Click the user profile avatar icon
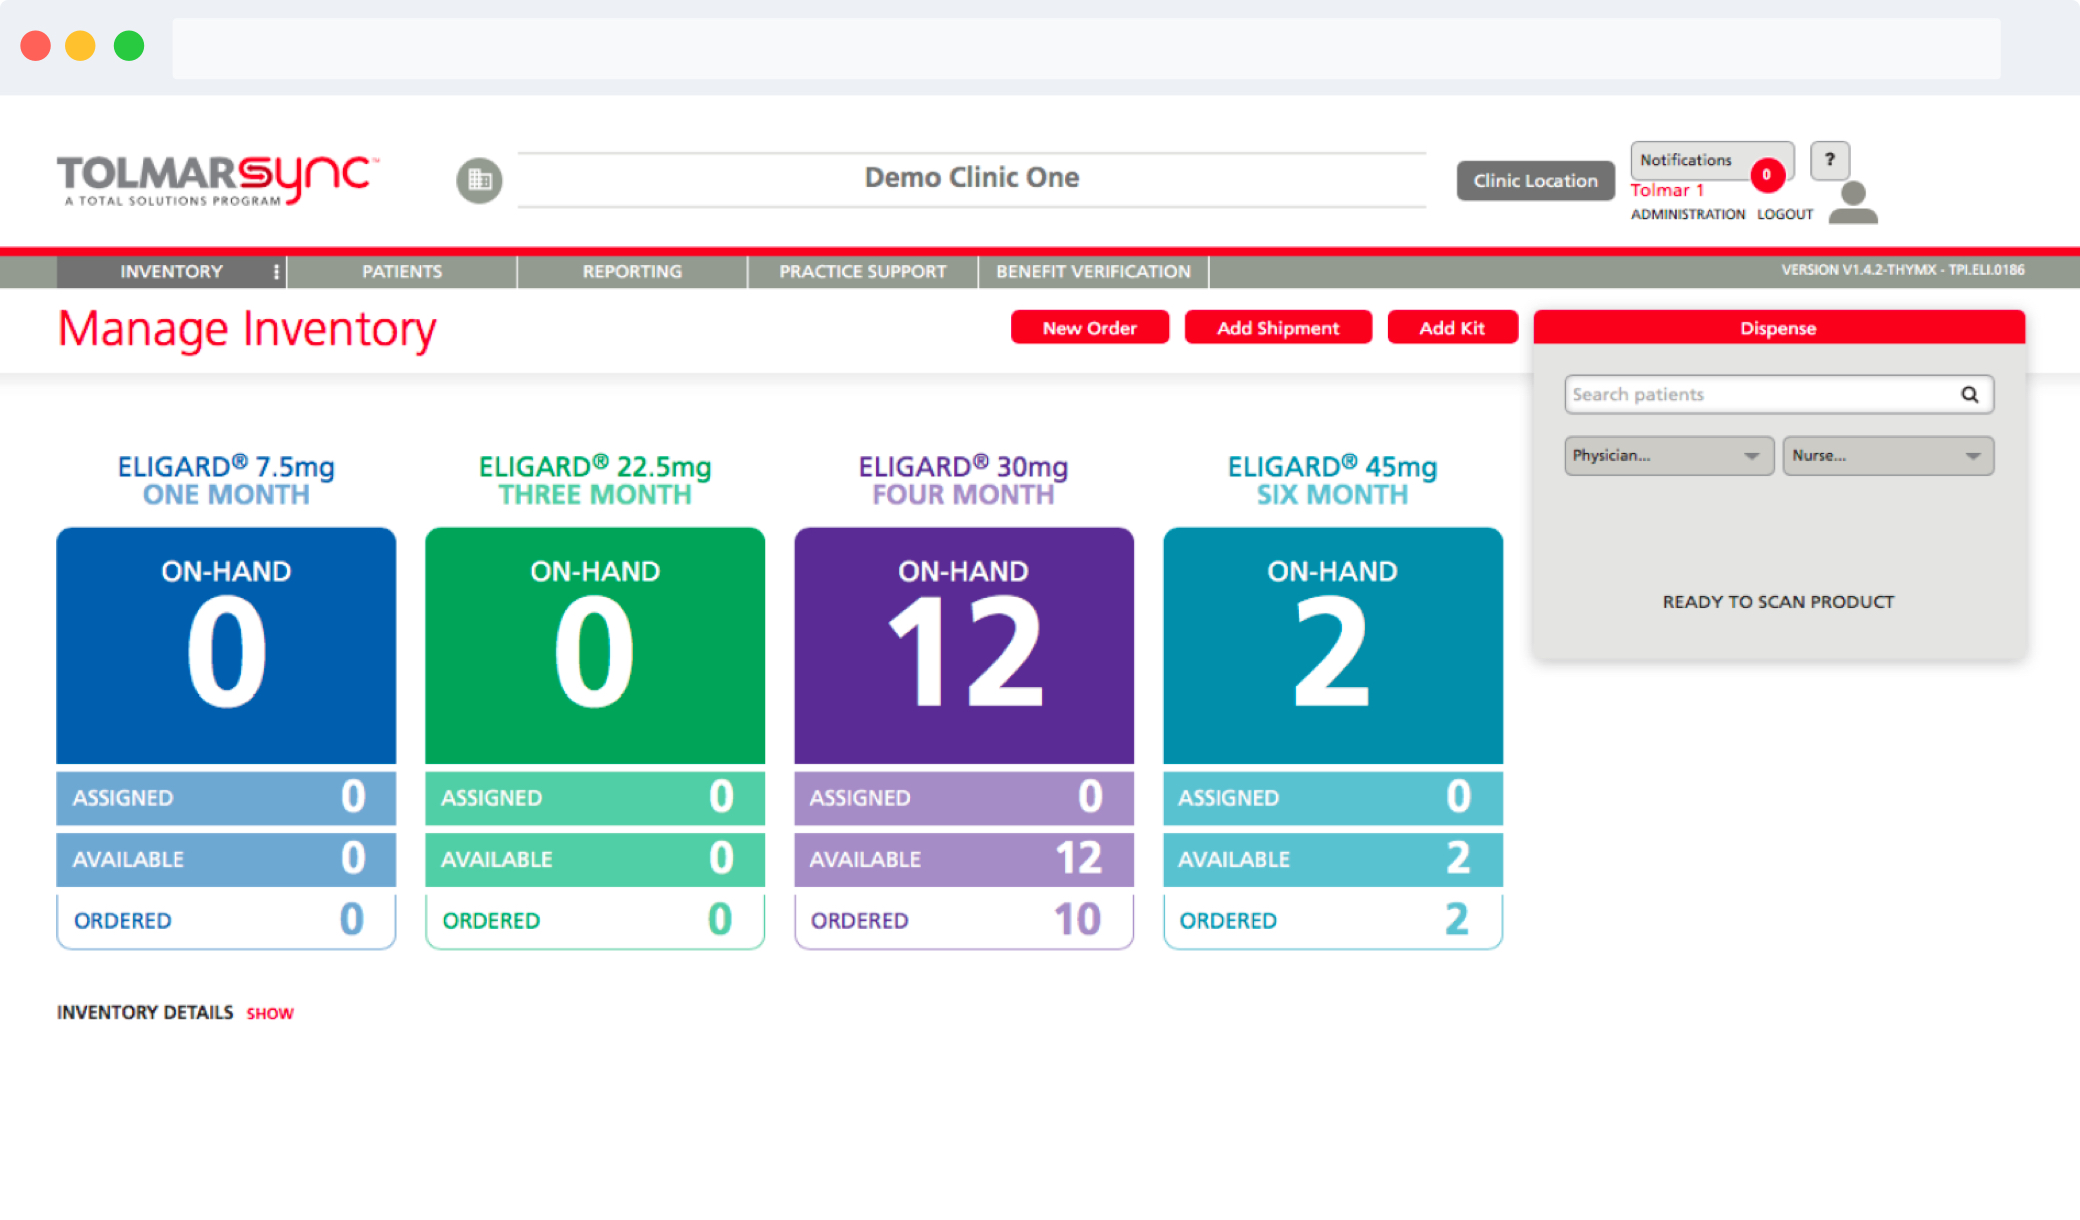Screen dimensions: 2080x1220 1853,202
